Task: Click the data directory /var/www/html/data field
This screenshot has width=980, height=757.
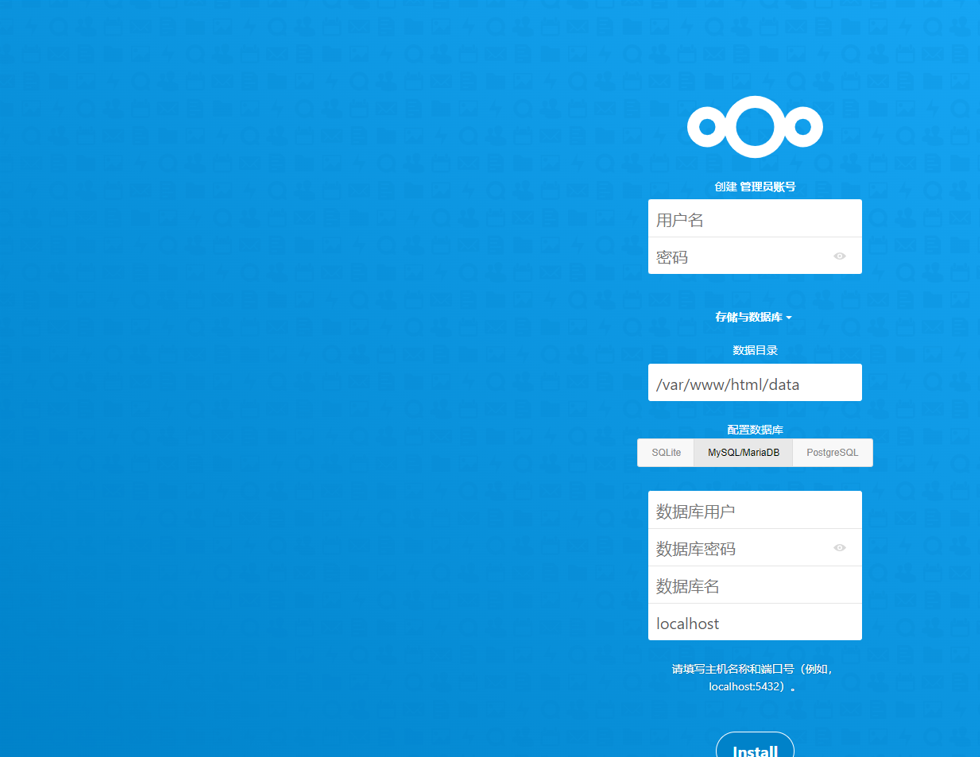Action: tap(754, 383)
